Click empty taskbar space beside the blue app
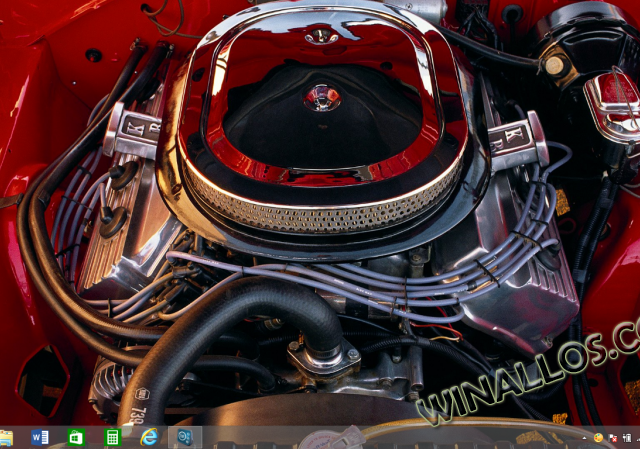Screen dimensions: 640x449 pos(230,438)
